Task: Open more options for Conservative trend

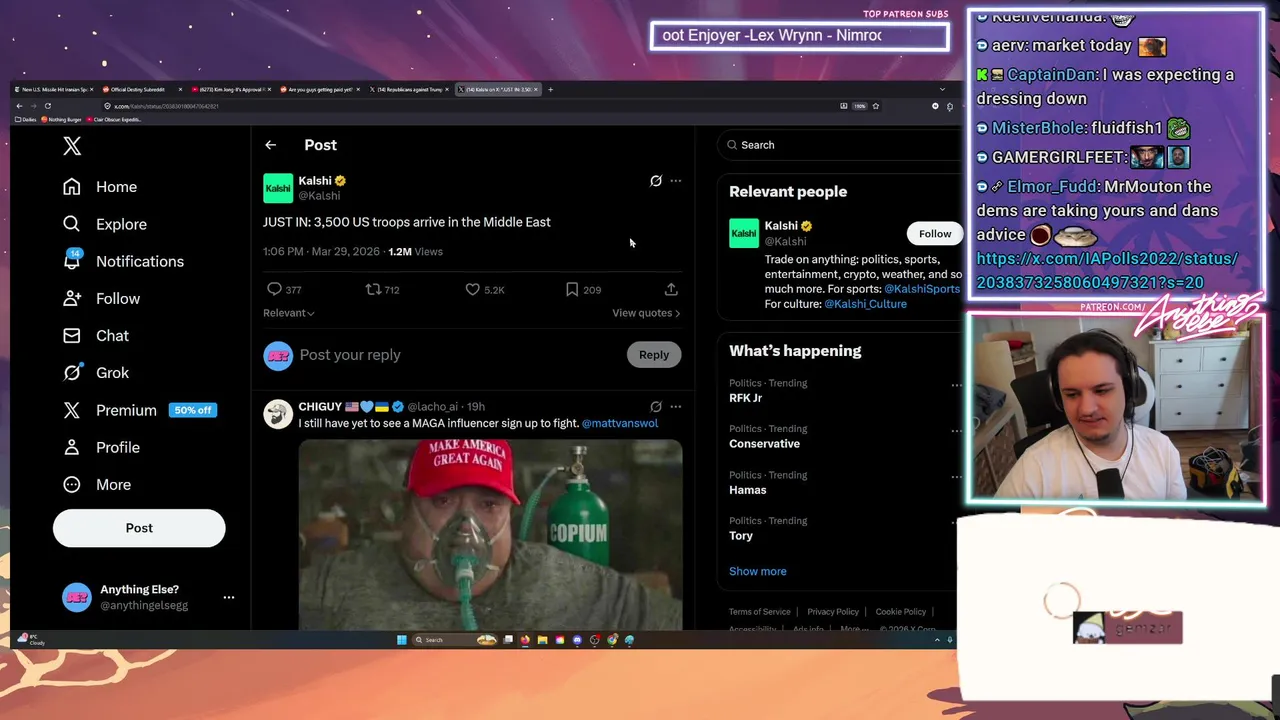Action: coord(956,431)
